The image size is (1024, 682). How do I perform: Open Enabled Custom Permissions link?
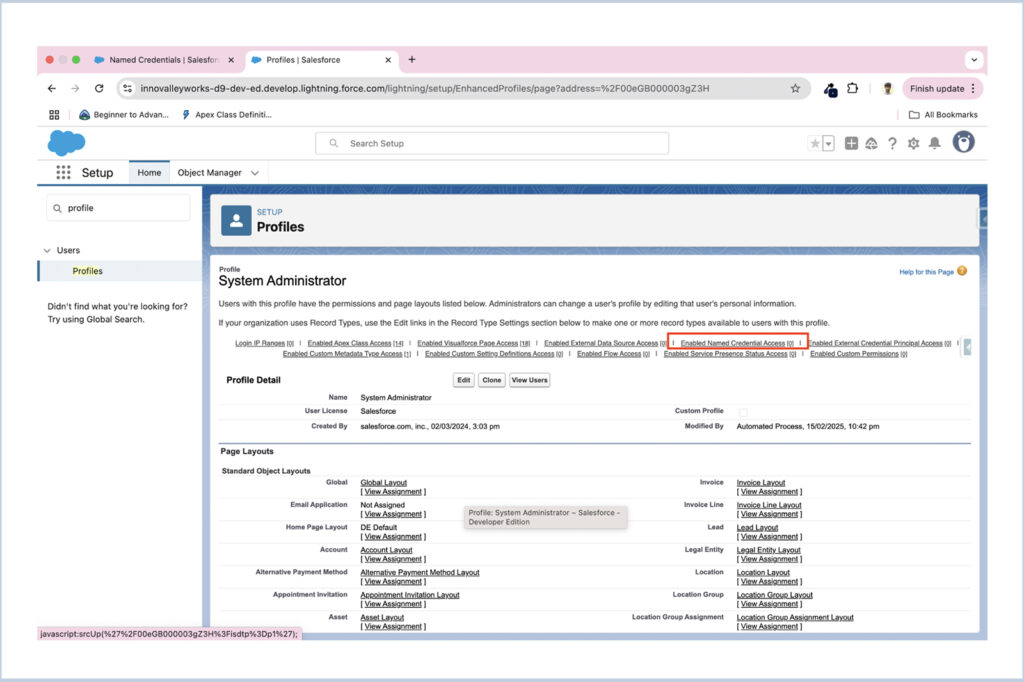(859, 353)
